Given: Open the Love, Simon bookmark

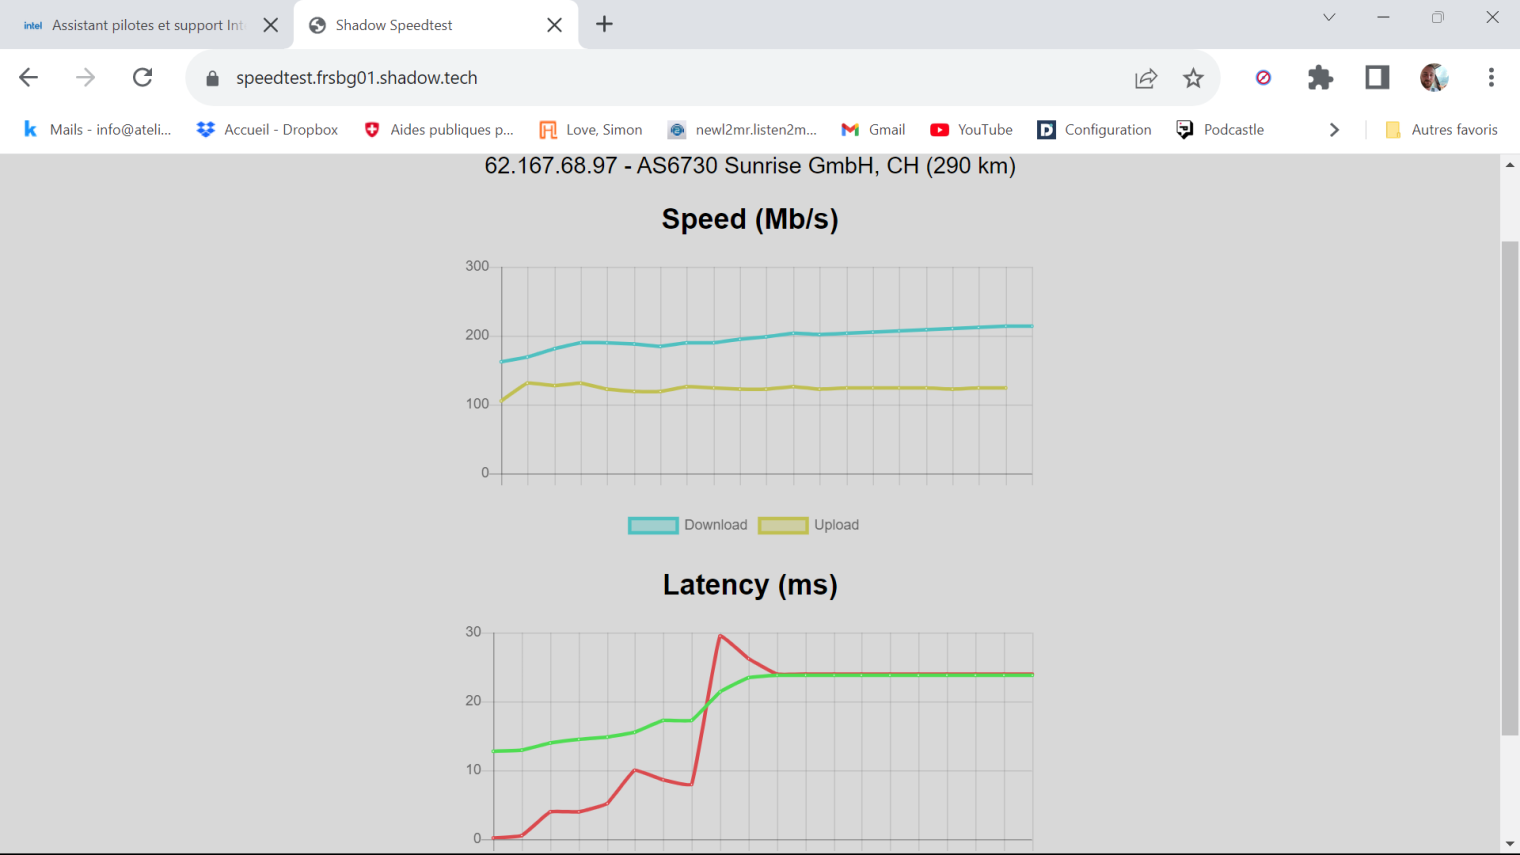Looking at the screenshot, I should coord(591,130).
